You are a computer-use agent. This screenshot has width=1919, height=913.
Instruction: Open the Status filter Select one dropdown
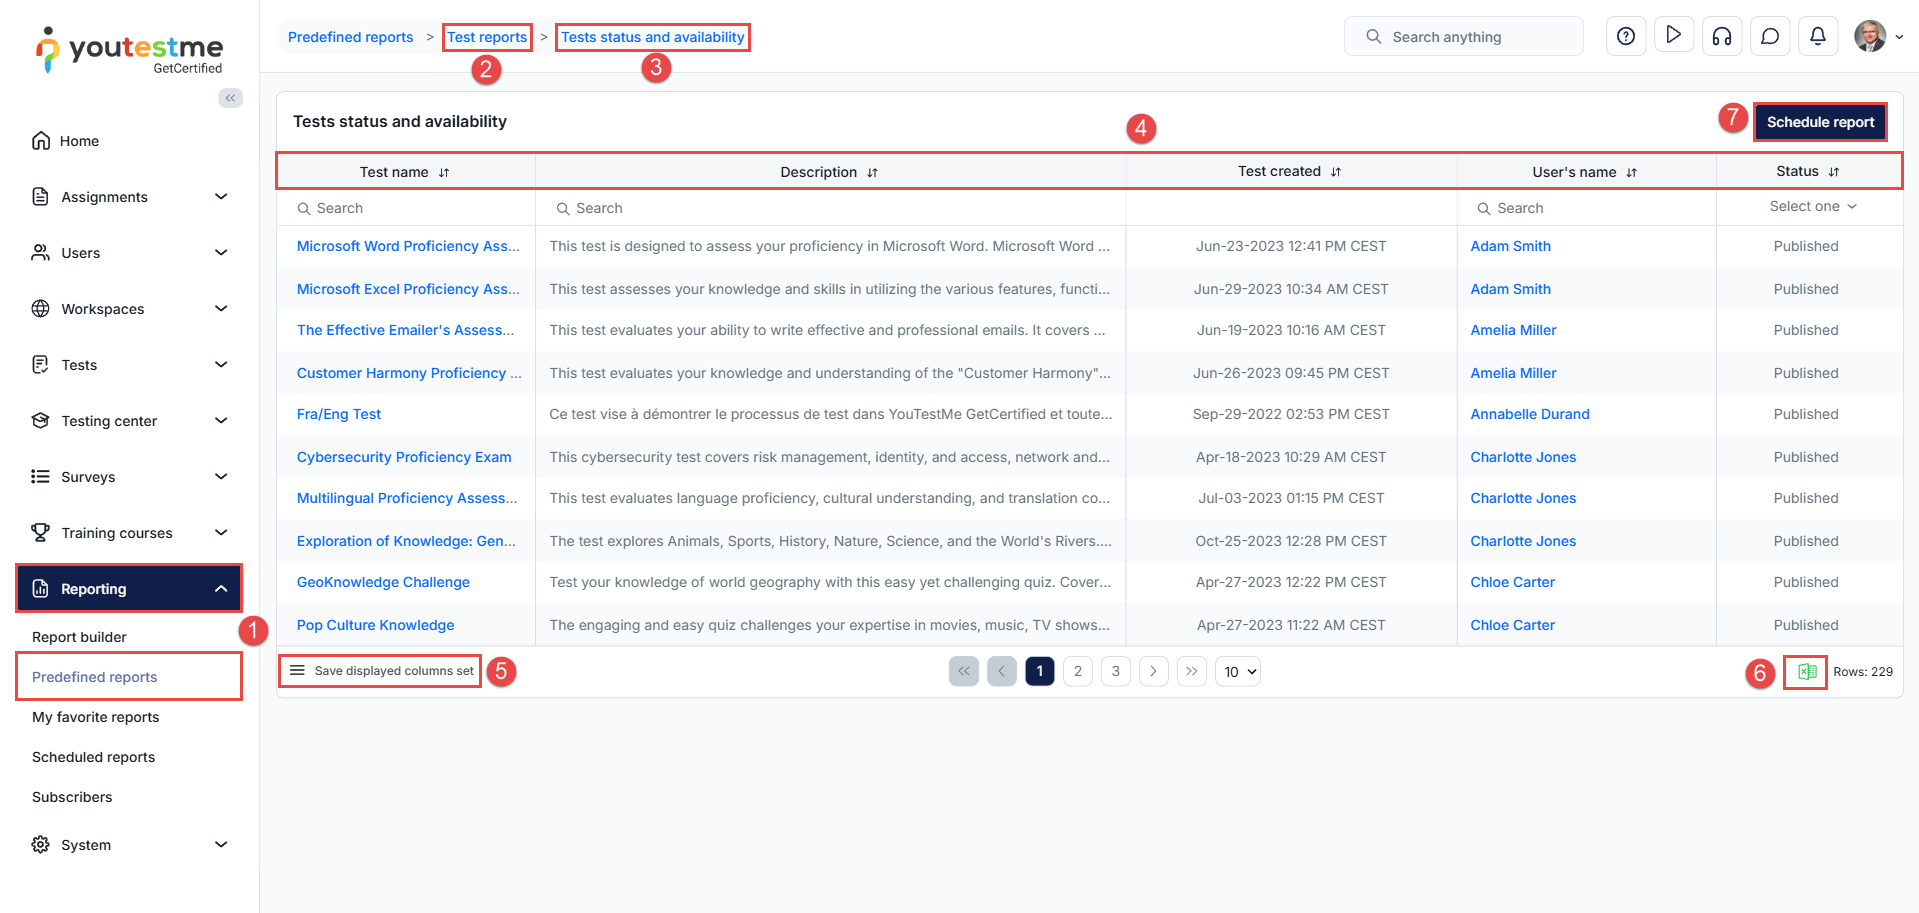click(x=1811, y=207)
